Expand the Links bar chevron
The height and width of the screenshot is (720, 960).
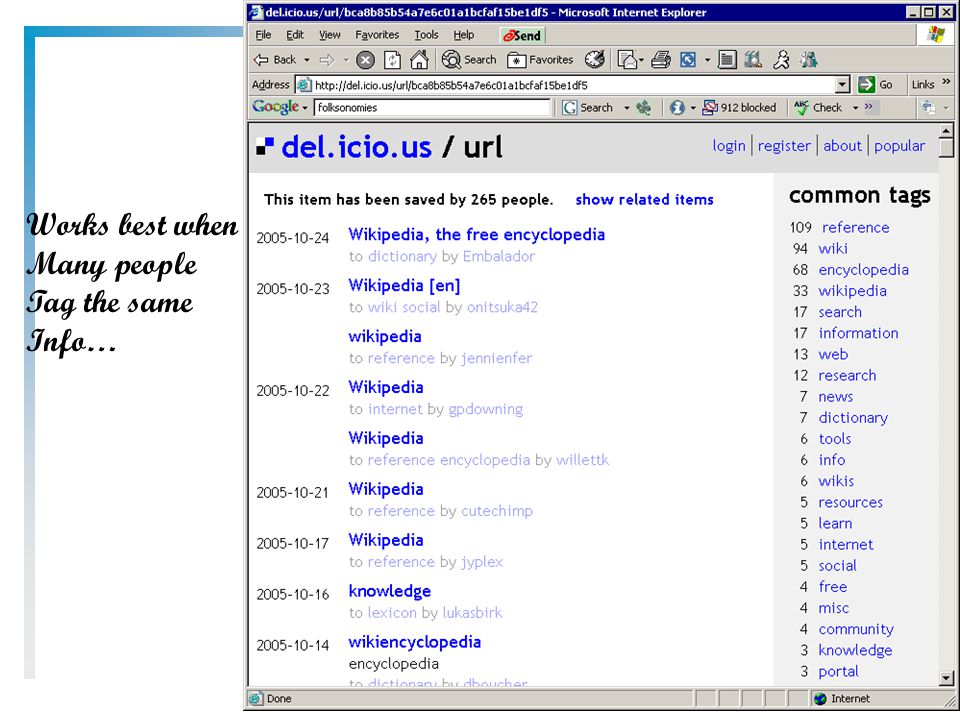pyautogui.click(x=946, y=81)
